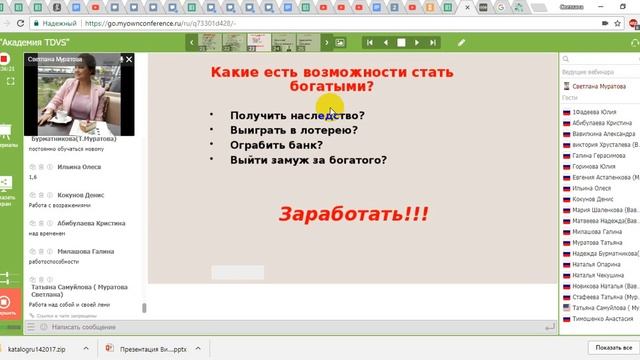The width and height of the screenshot is (640, 360).
Task: Open dropdown for katalogru142017.zip download
Action: click(x=86, y=349)
